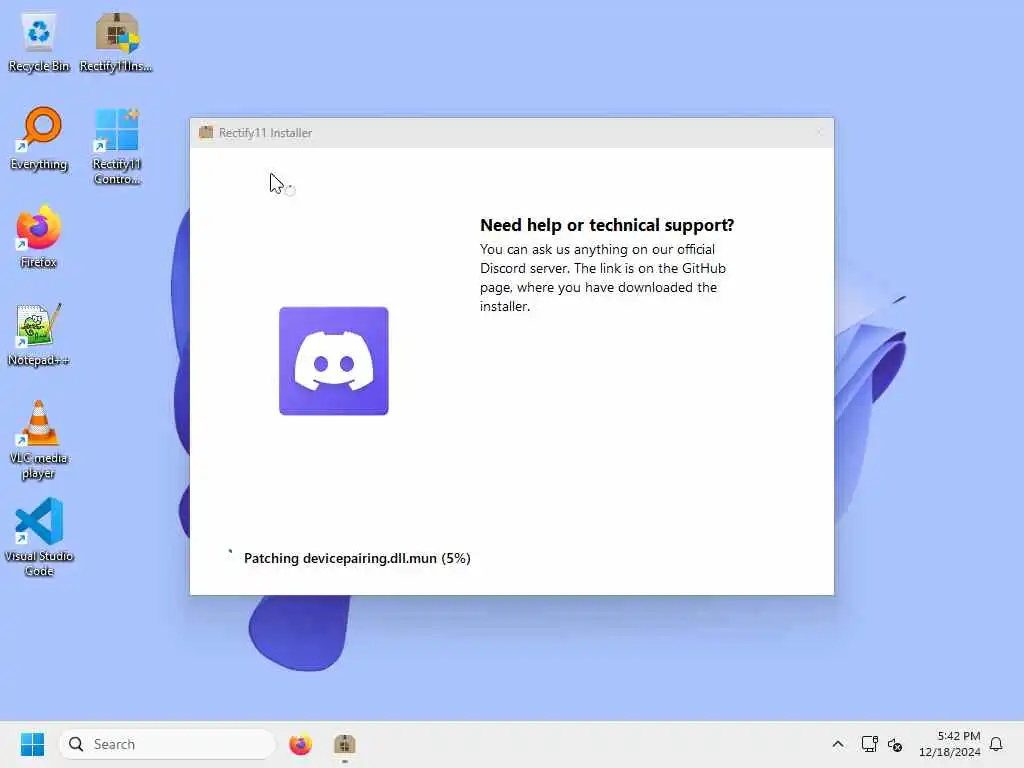Screen dimensions: 1024x768
Task: Click the 'Need help or technical support?' heading
Action: click(607, 225)
